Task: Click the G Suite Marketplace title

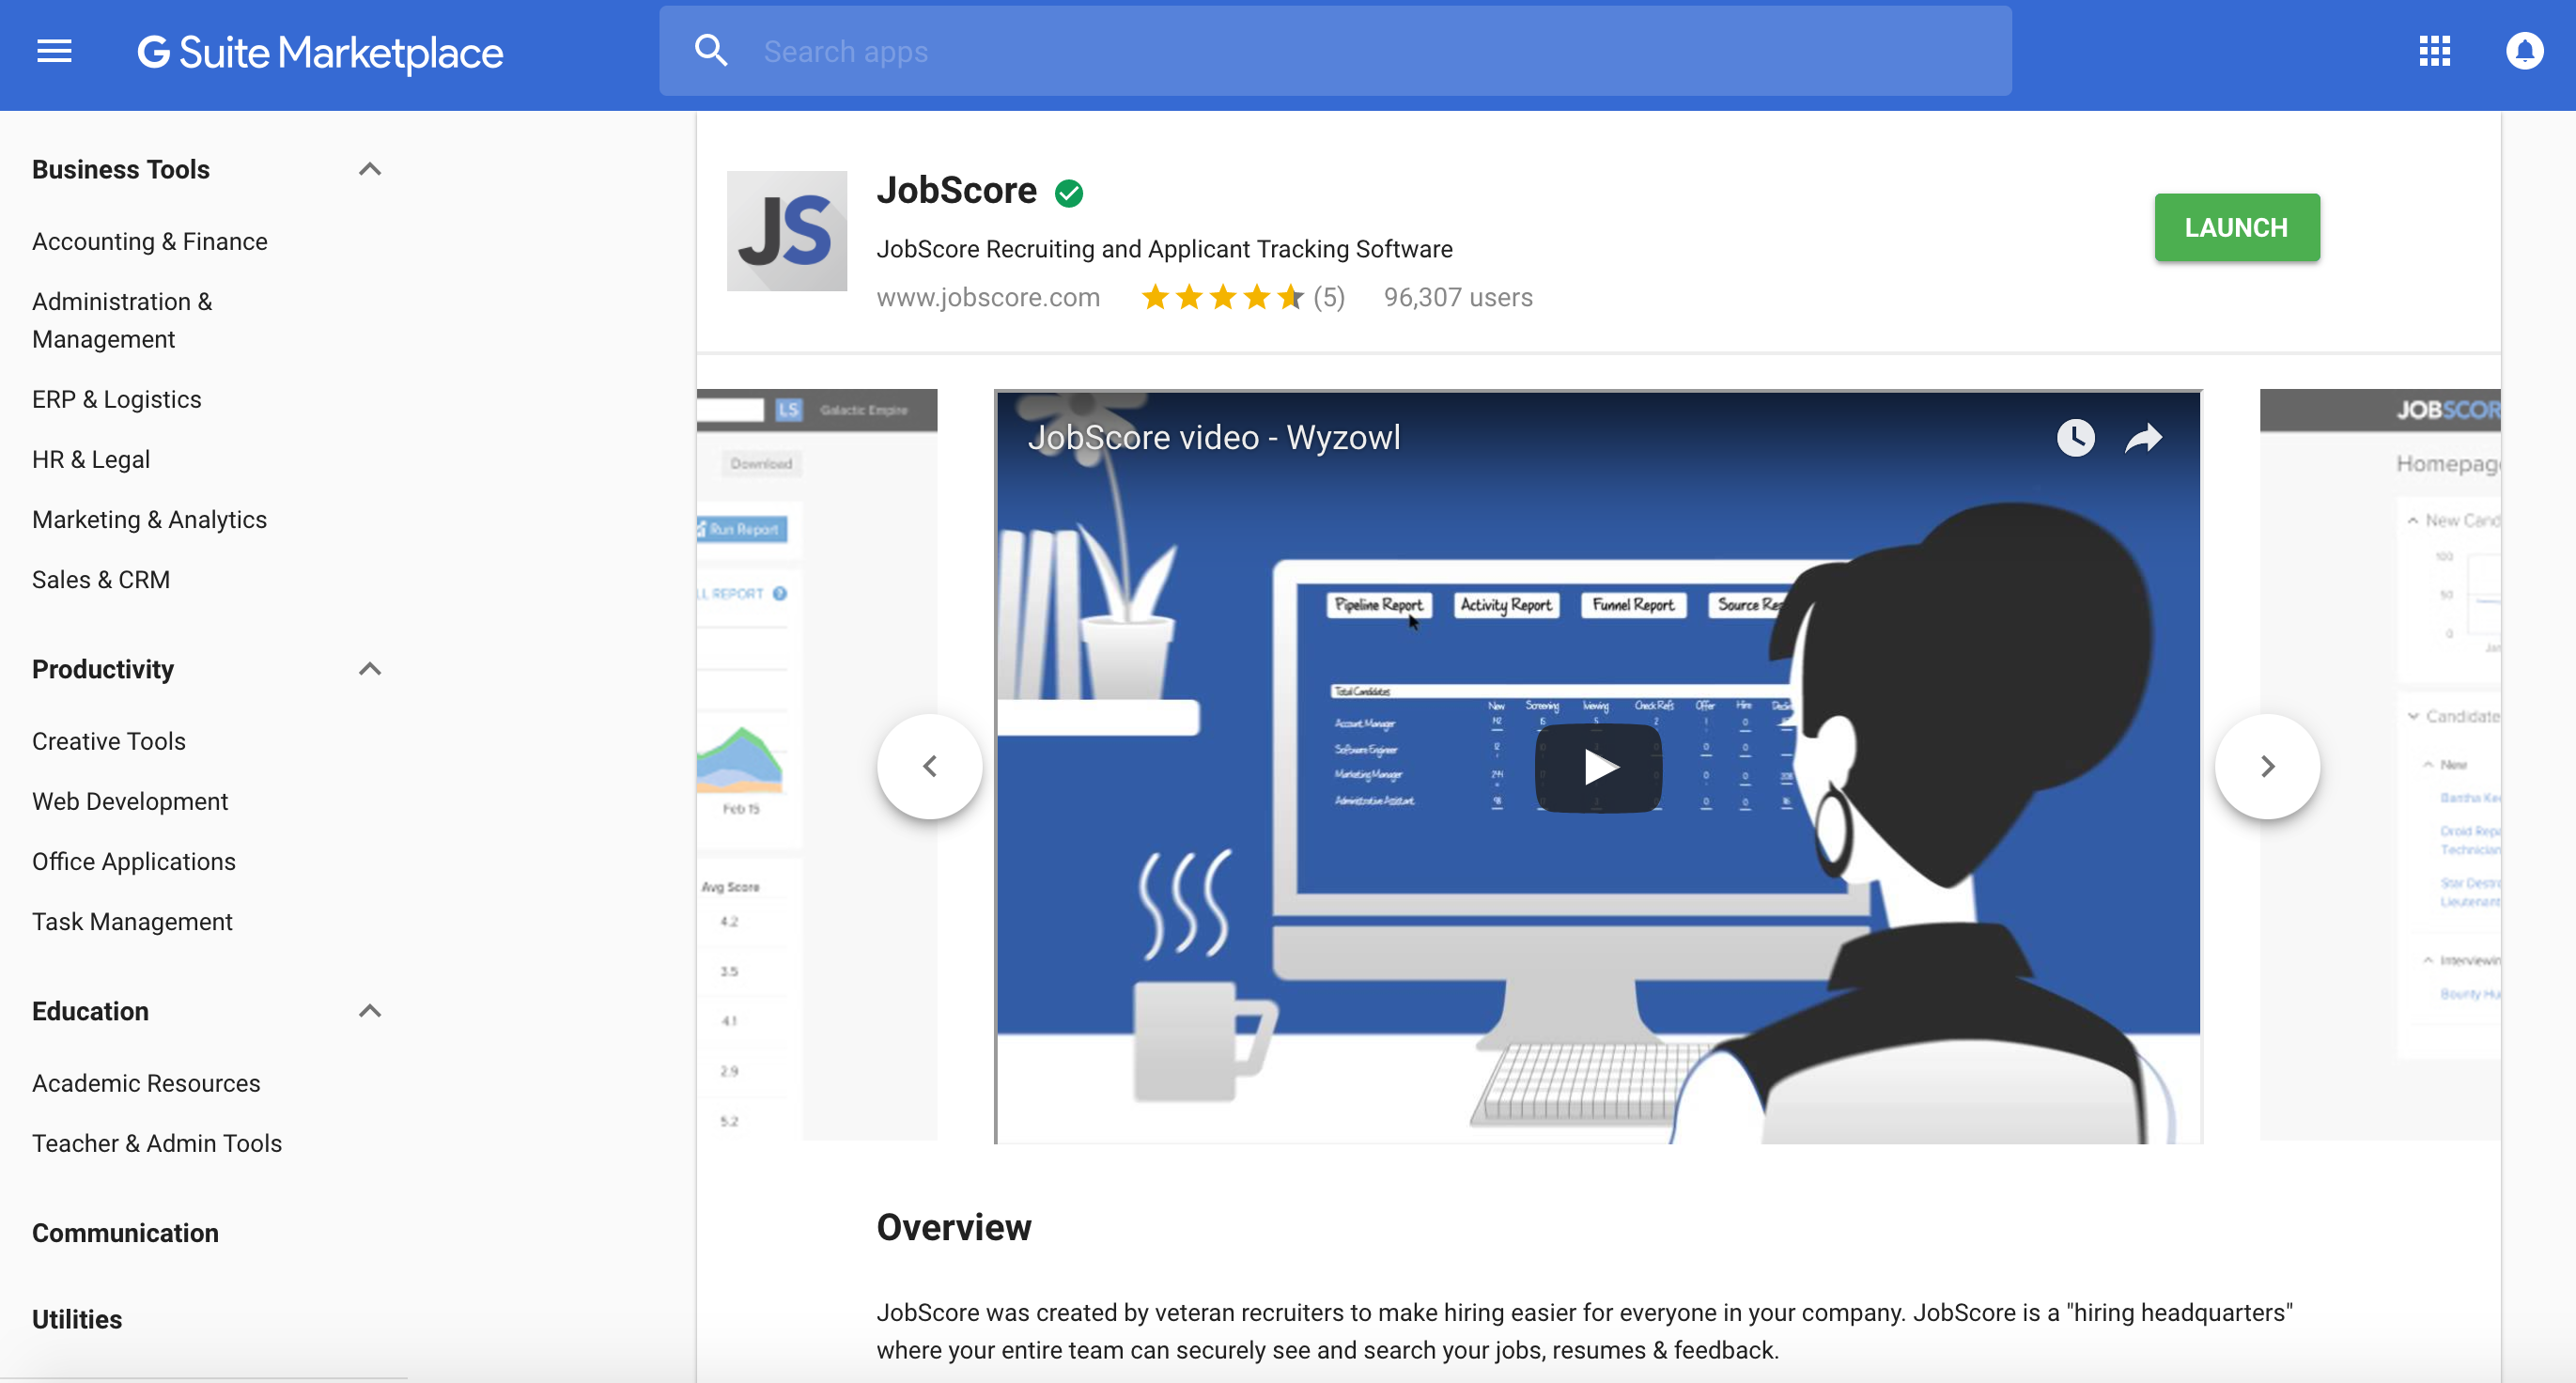Action: (320, 52)
